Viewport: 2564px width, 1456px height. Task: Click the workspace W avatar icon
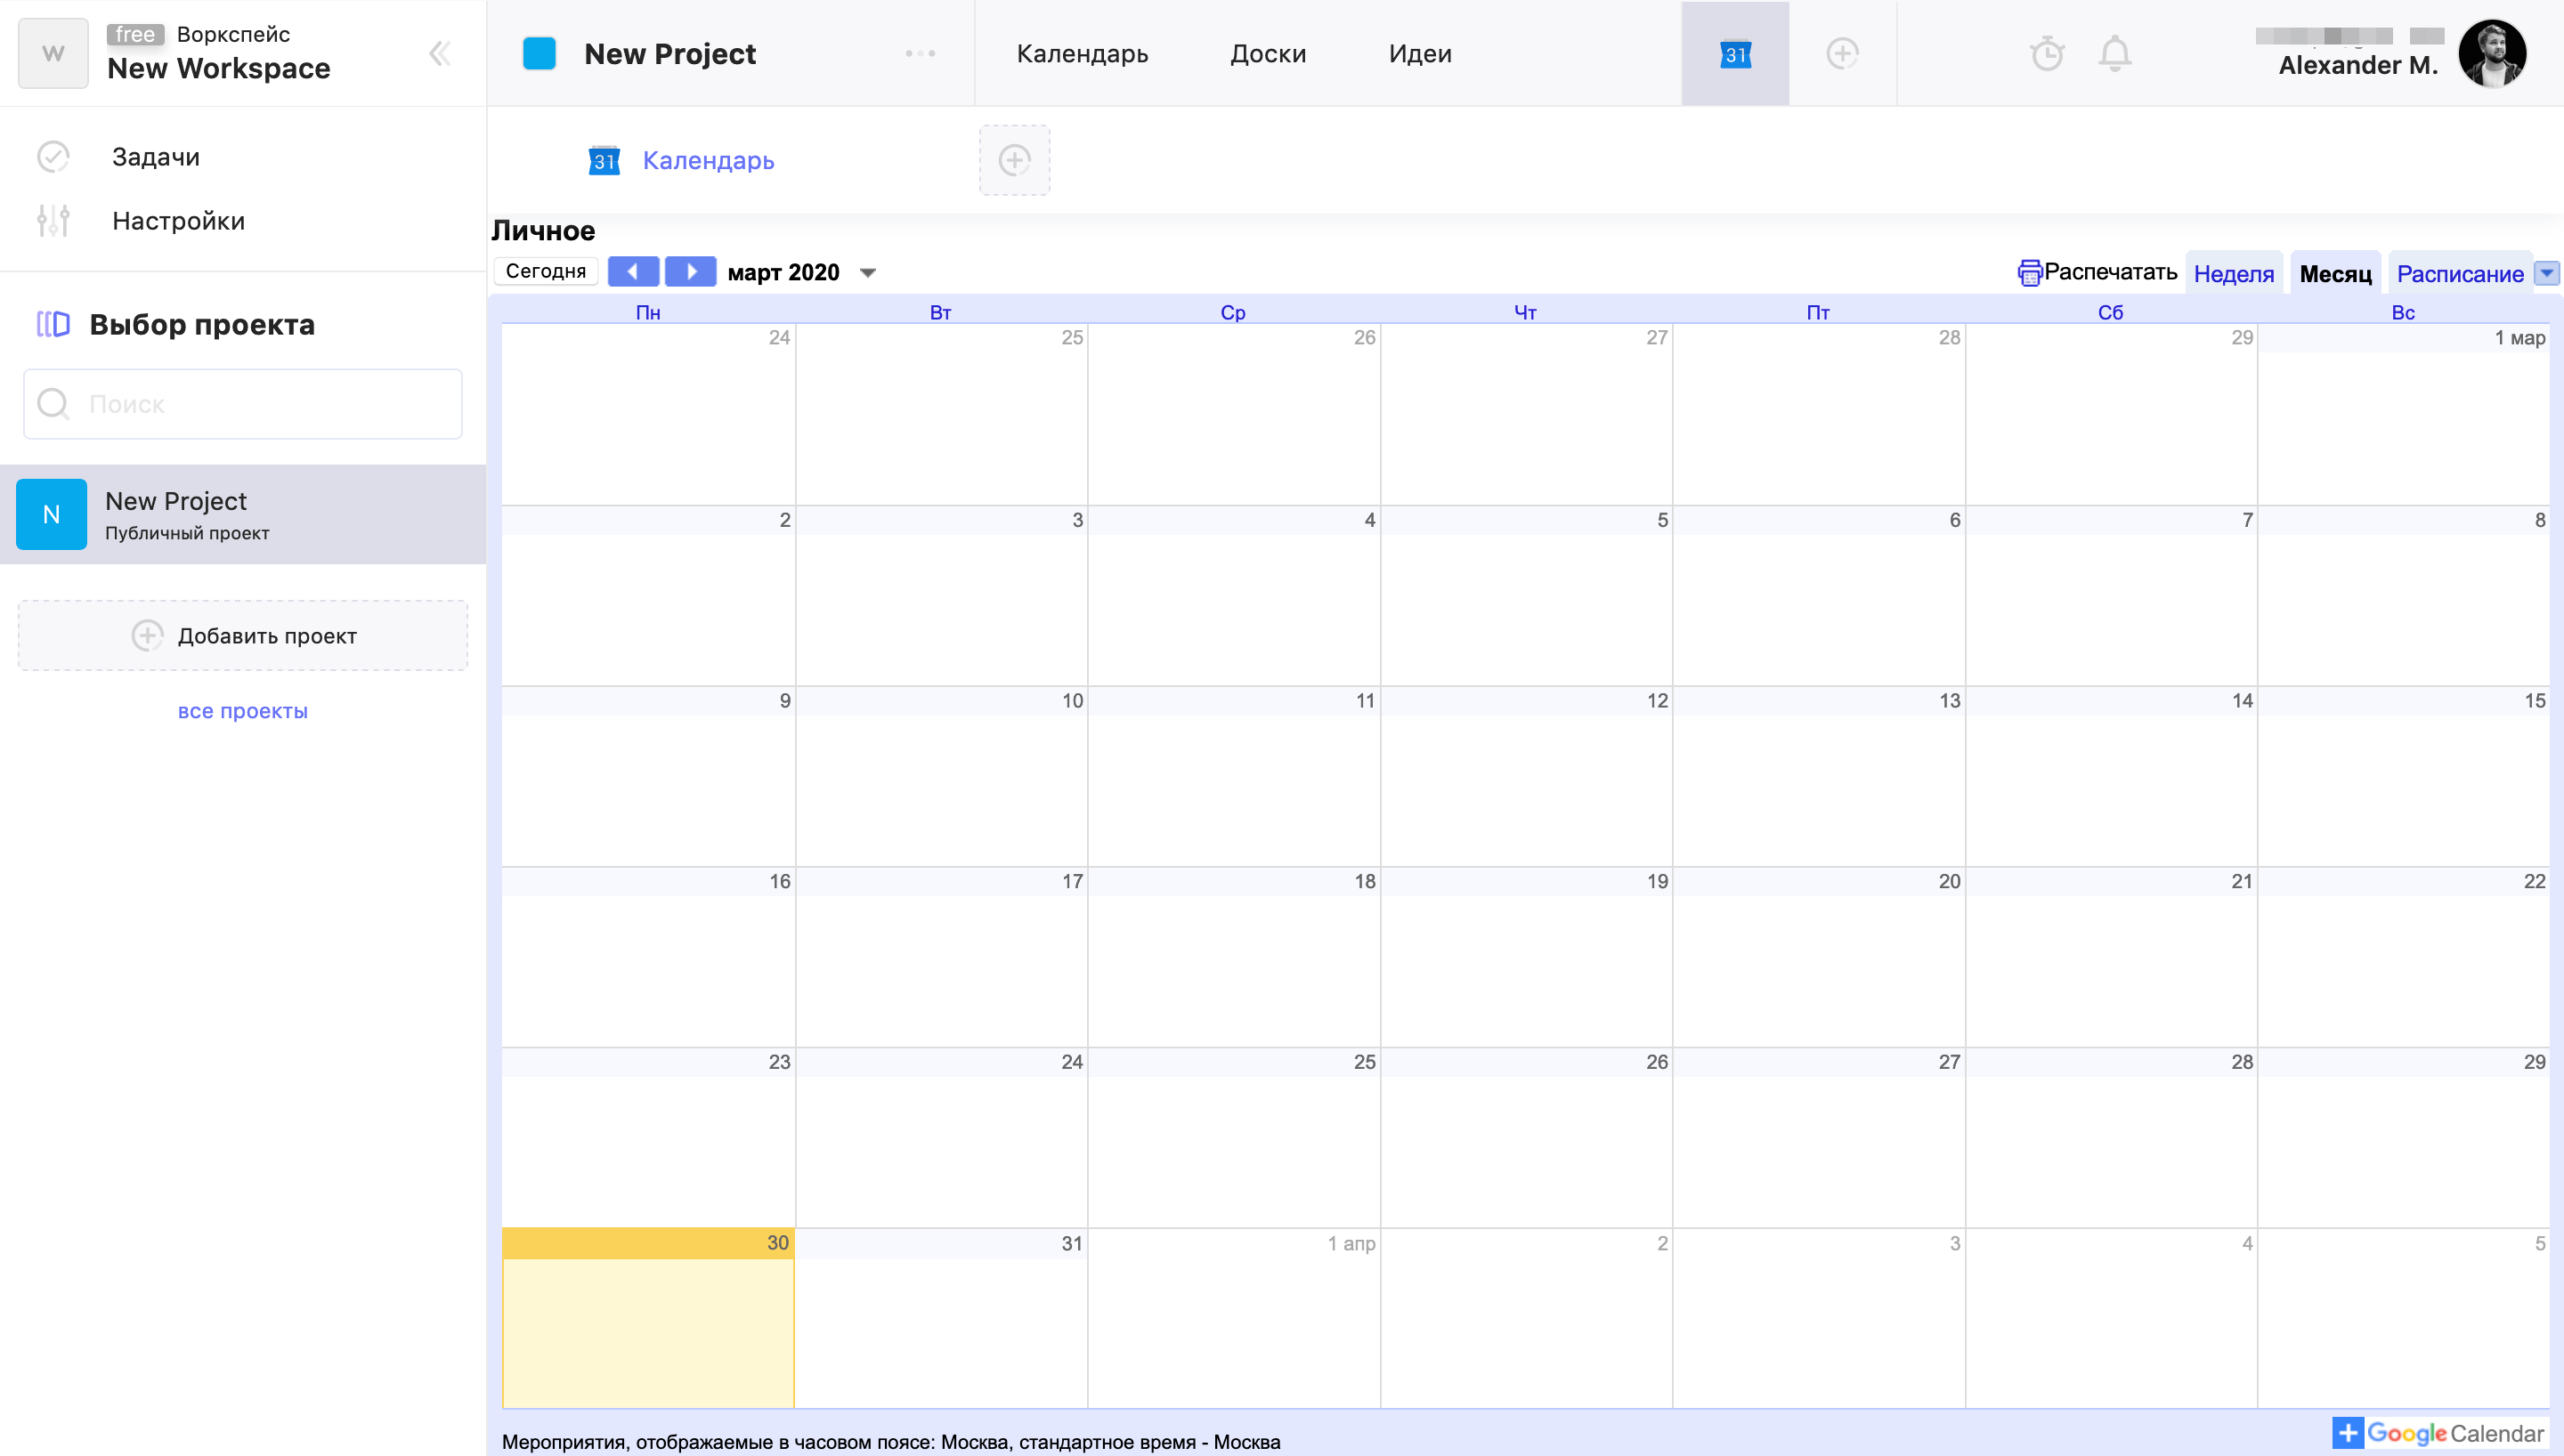[x=53, y=53]
